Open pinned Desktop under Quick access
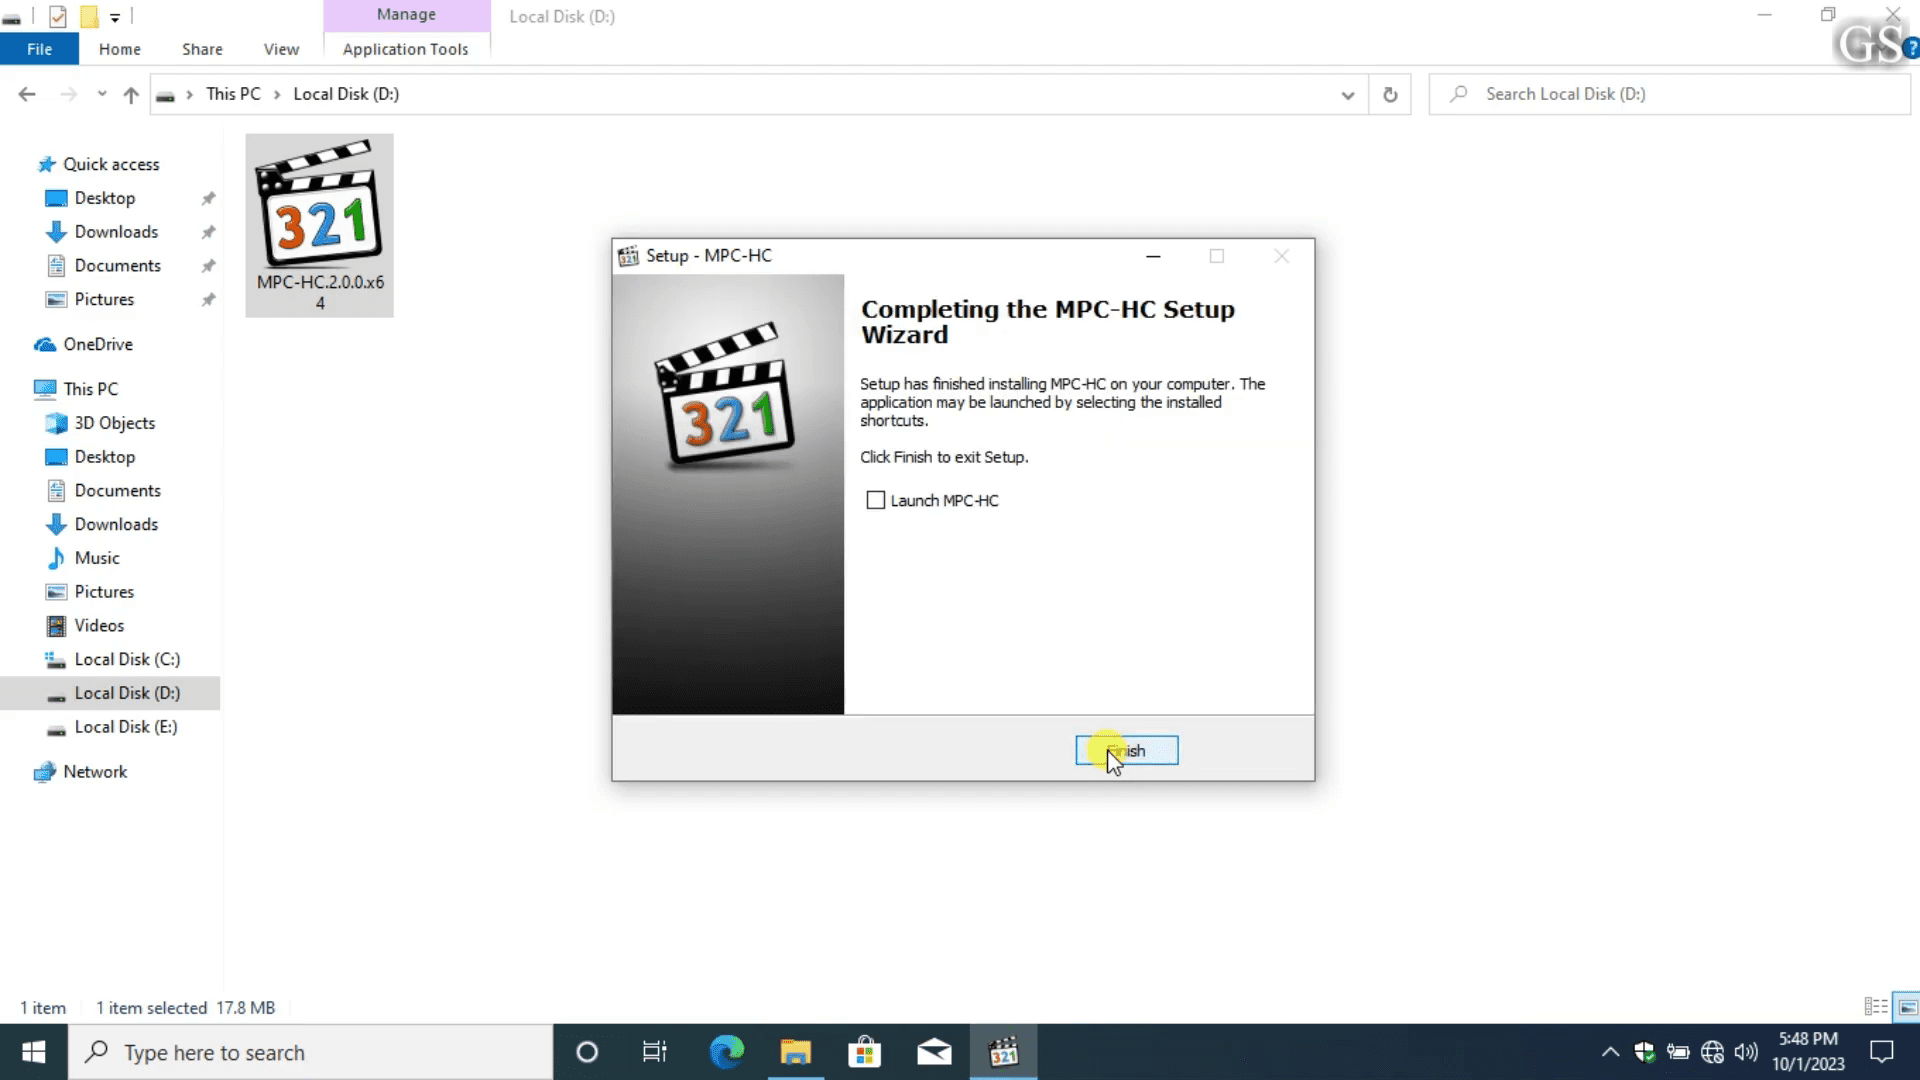Viewport: 1920px width, 1080px height. point(104,198)
